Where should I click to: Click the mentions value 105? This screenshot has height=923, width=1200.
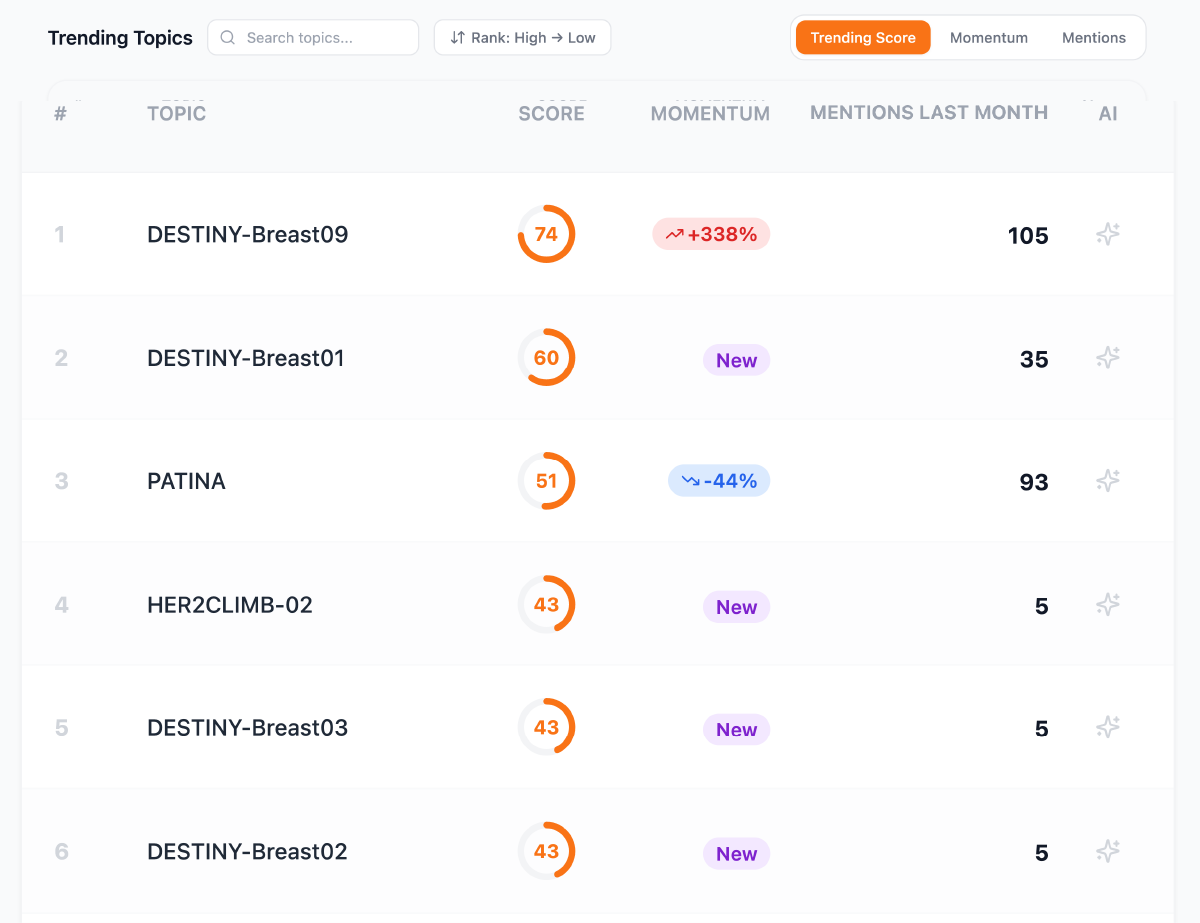[1028, 236]
